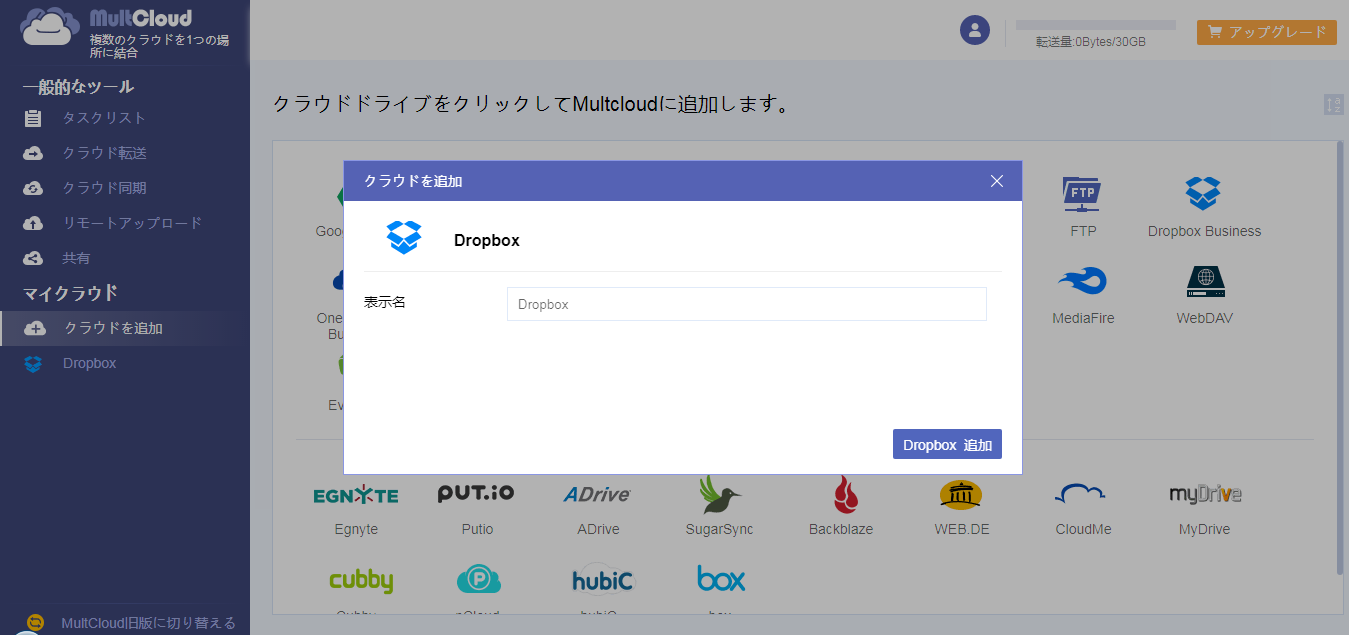The width and height of the screenshot is (1349, 635).
Task: Select the SugarSync cloud service
Action: [x=719, y=507]
